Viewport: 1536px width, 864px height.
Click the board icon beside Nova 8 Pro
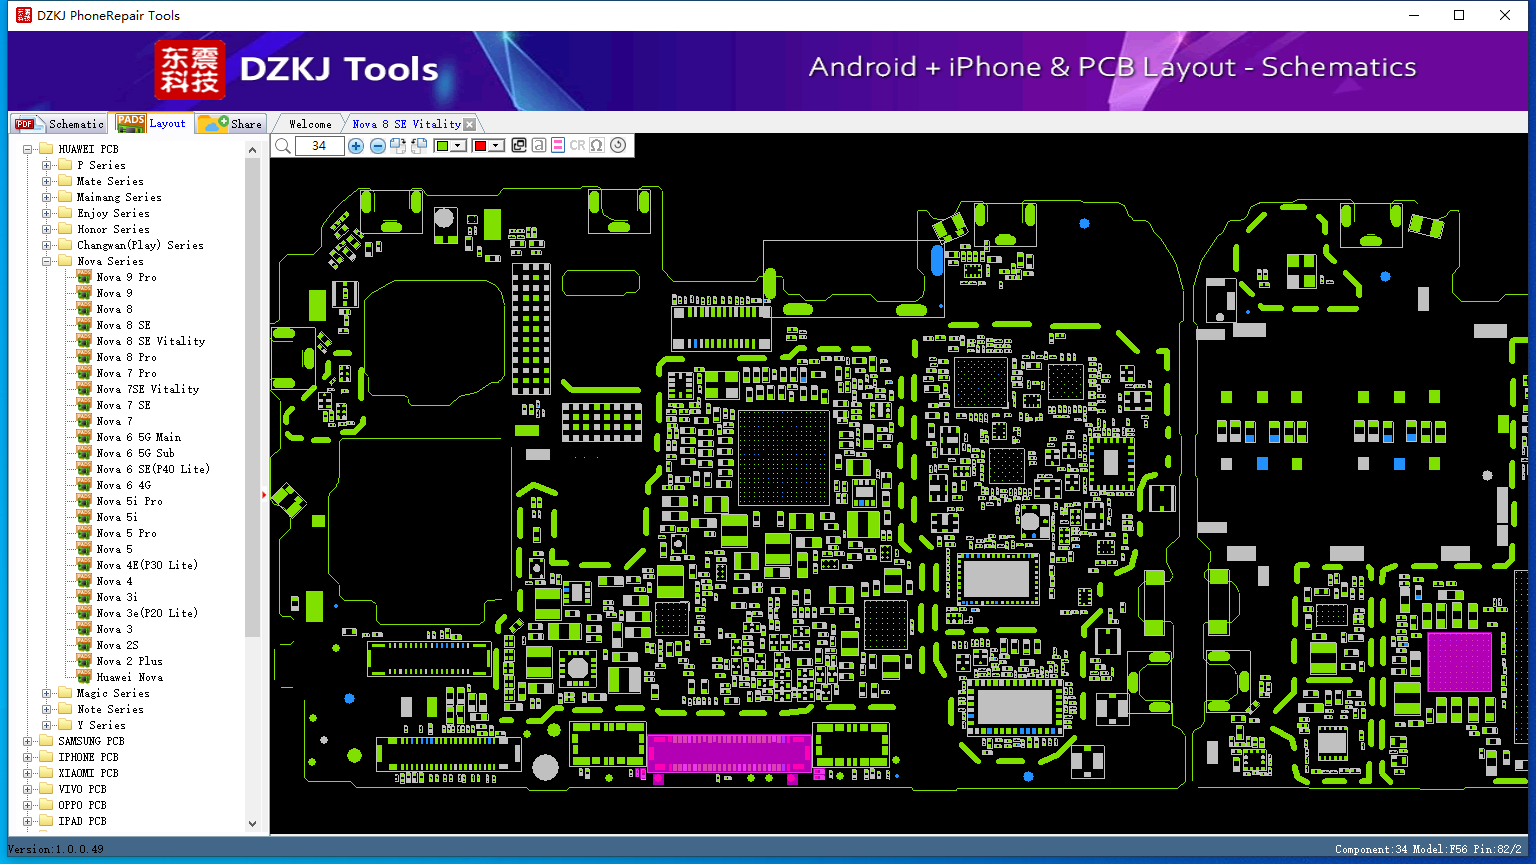click(x=85, y=357)
